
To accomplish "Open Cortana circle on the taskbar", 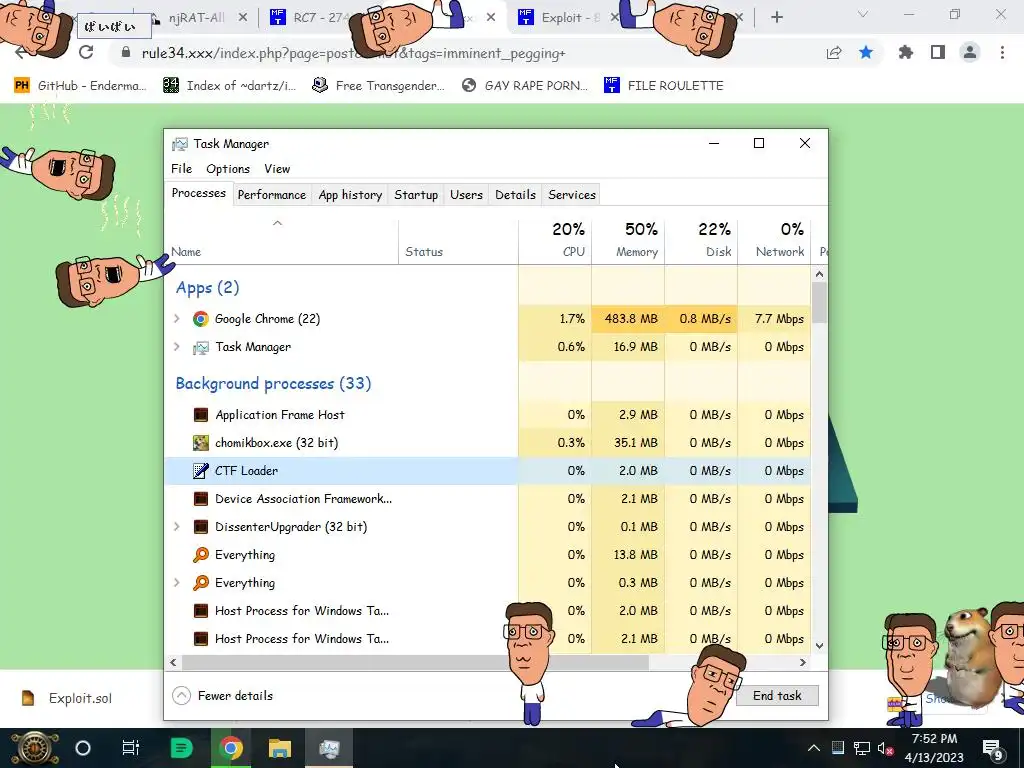I will 83,748.
